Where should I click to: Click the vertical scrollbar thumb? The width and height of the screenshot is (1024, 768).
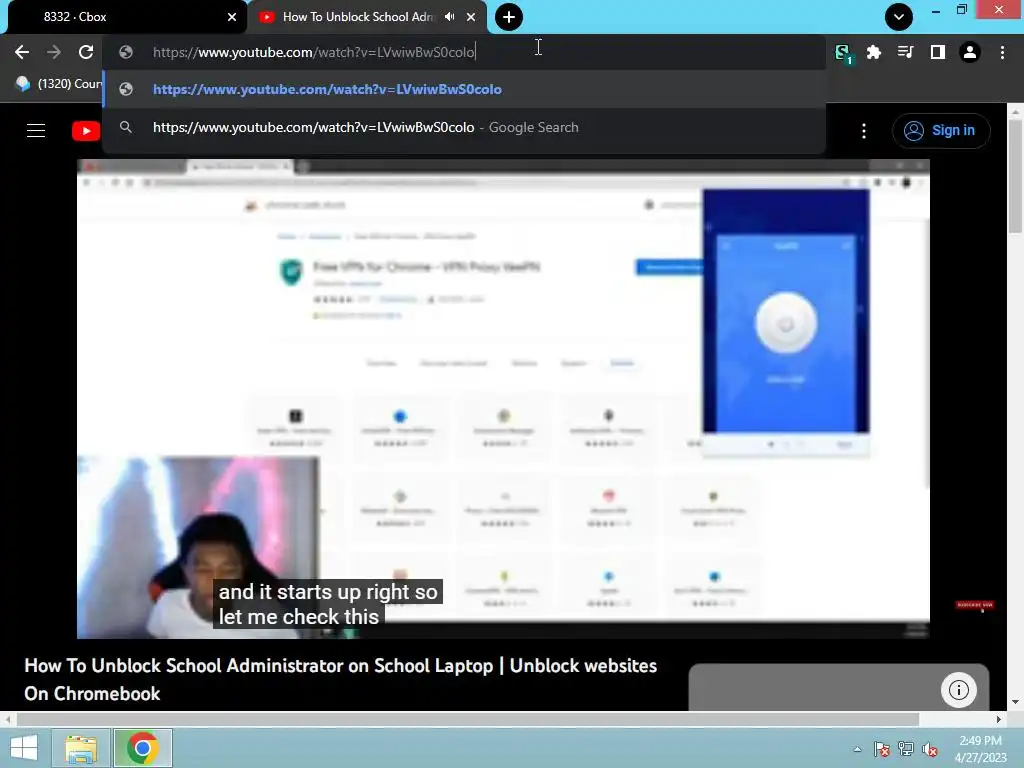point(1015,176)
